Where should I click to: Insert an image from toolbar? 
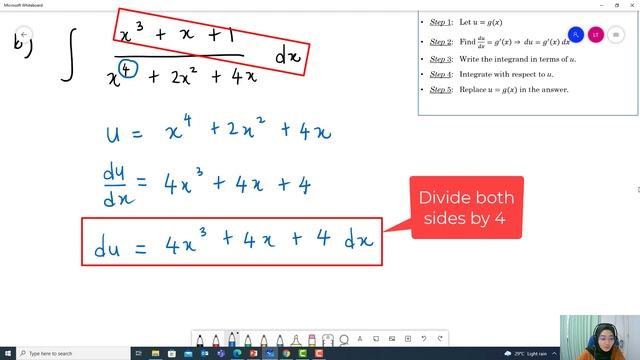coord(392,339)
